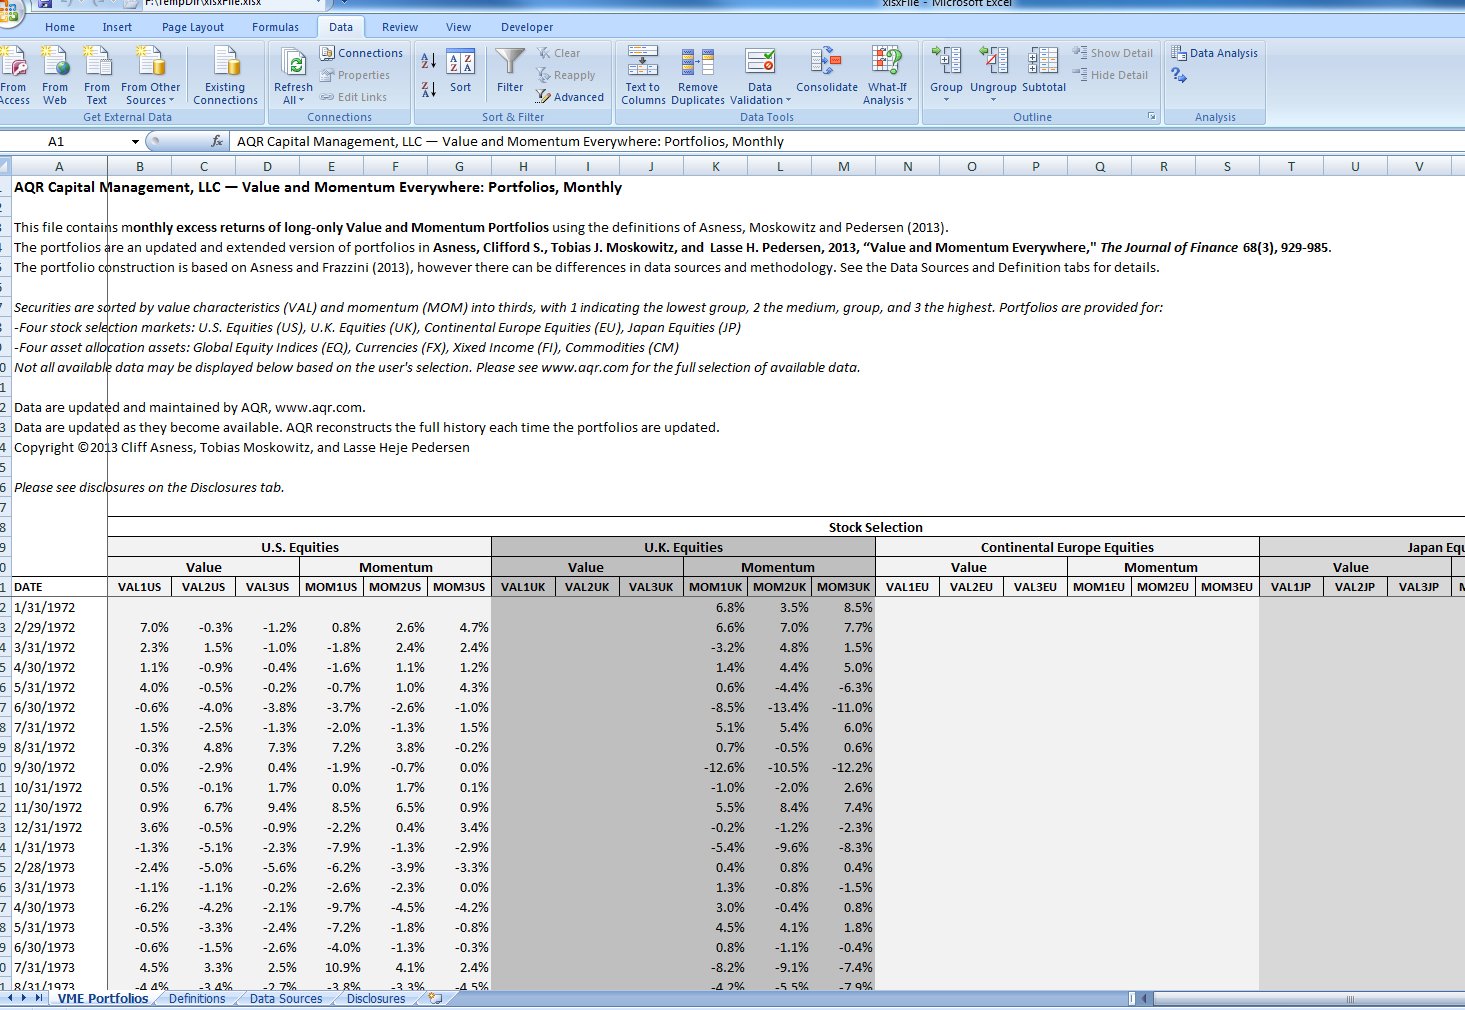
Task: Open Data Analysis
Action: click(1215, 53)
